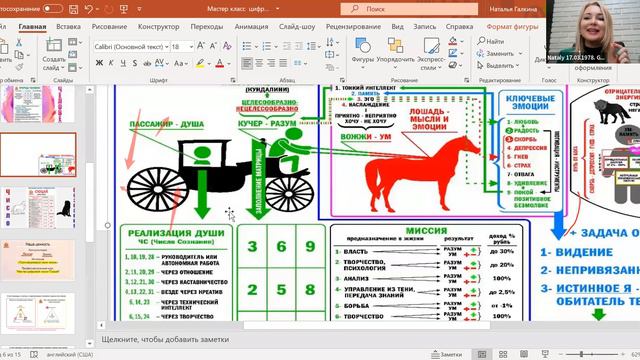The height and width of the screenshot is (360, 640).
Task: Toggle Align Right paragraph button
Action: (271, 63)
